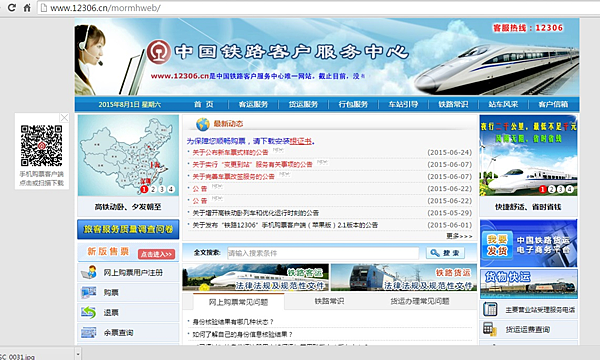Open 客运服务 menu item
Viewport: 600px width, 360px height.
tap(253, 104)
